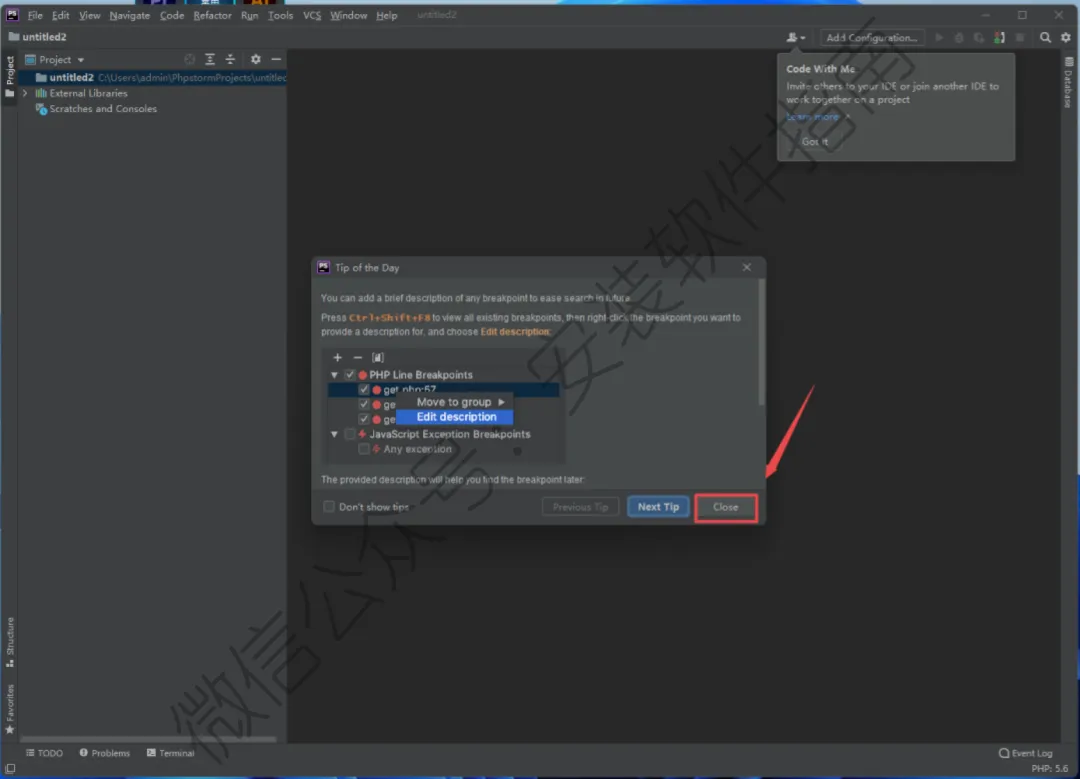This screenshot has height=779, width=1080.
Task: Open the Event Log in status bar
Action: pos(1026,753)
